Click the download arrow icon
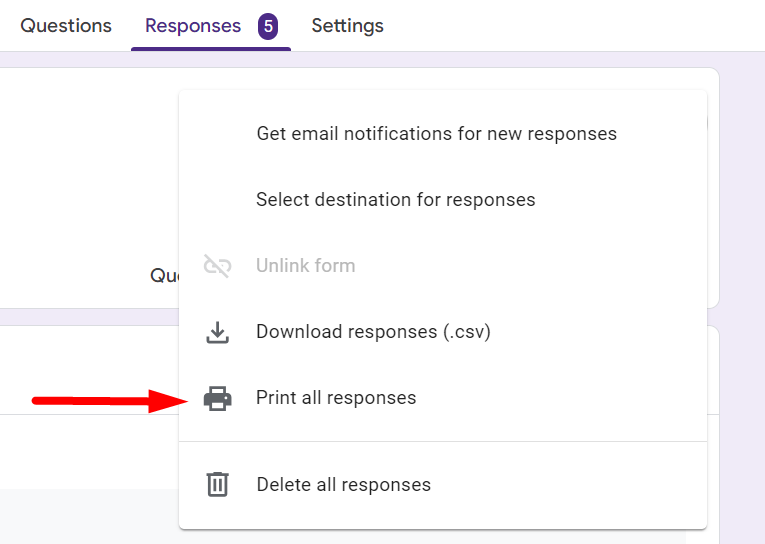This screenshot has height=544, width=765. (217, 332)
